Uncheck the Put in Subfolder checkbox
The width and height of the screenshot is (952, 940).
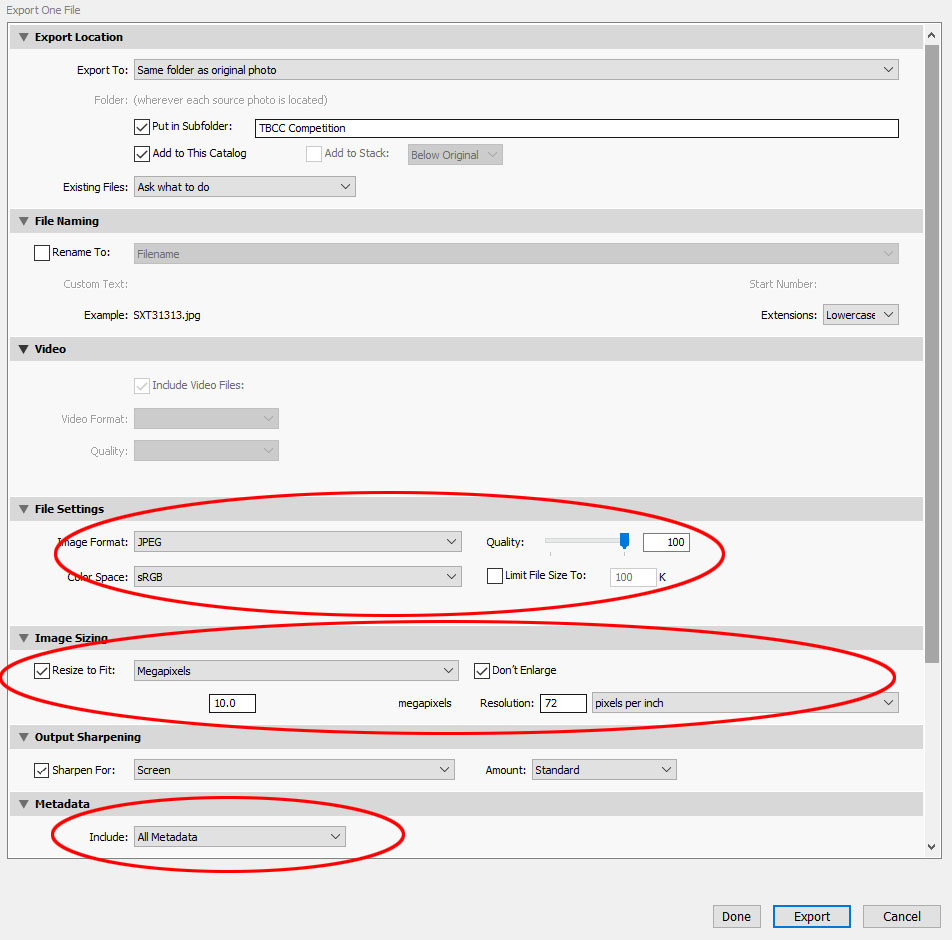141,127
